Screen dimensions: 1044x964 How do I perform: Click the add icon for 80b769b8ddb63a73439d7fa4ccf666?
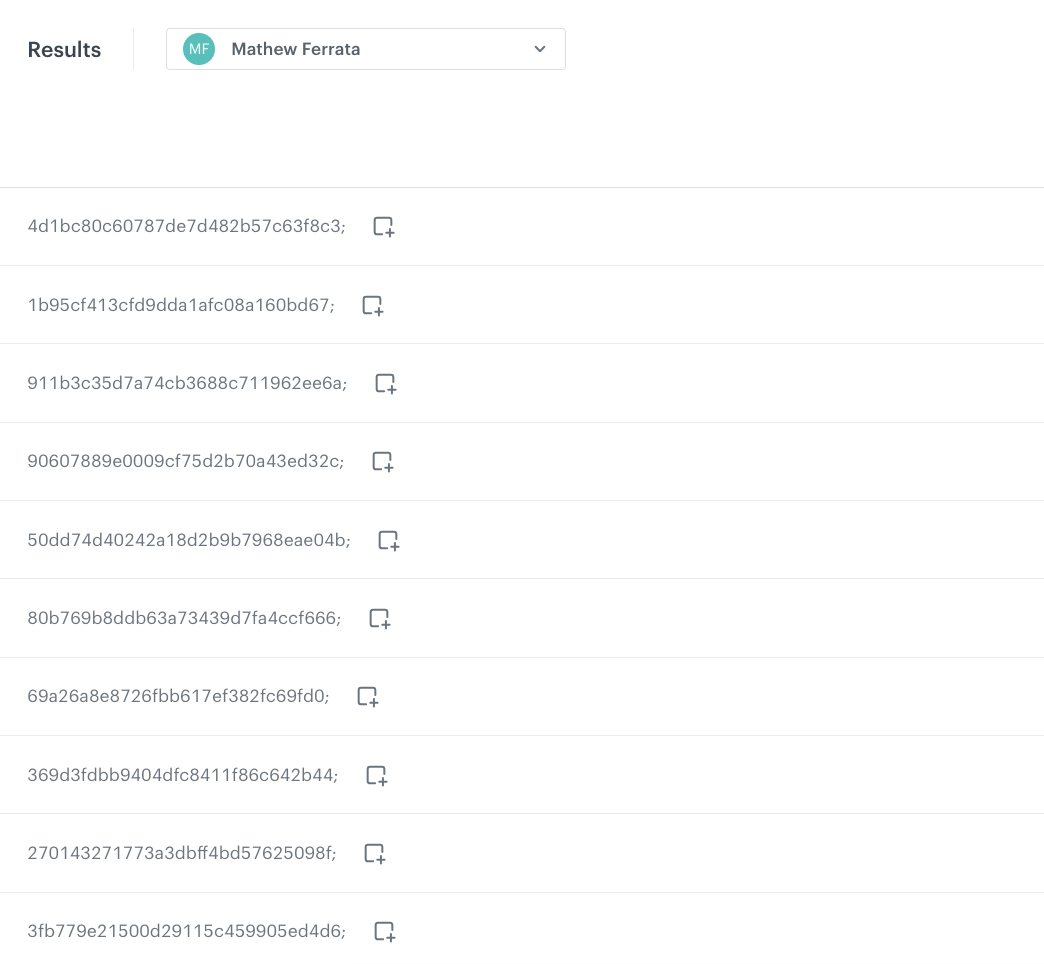pos(379,619)
